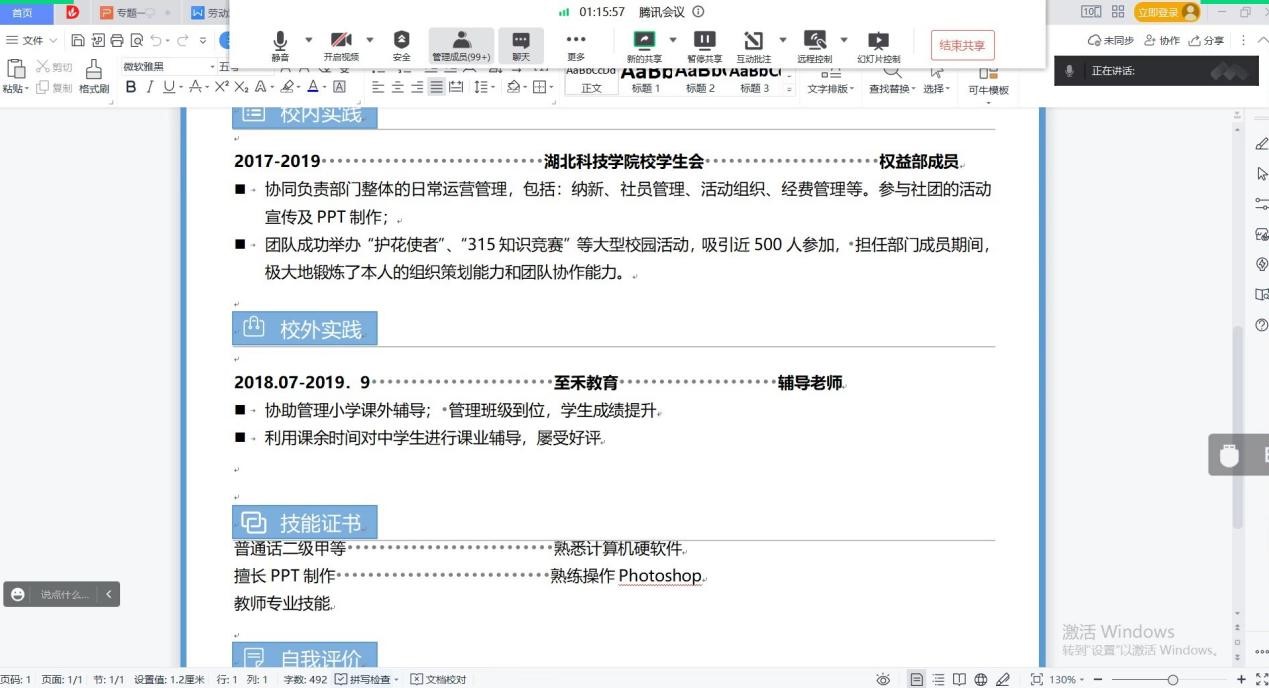Turn on video with the camera icon
This screenshot has width=1269, height=688.
pyautogui.click(x=341, y=44)
